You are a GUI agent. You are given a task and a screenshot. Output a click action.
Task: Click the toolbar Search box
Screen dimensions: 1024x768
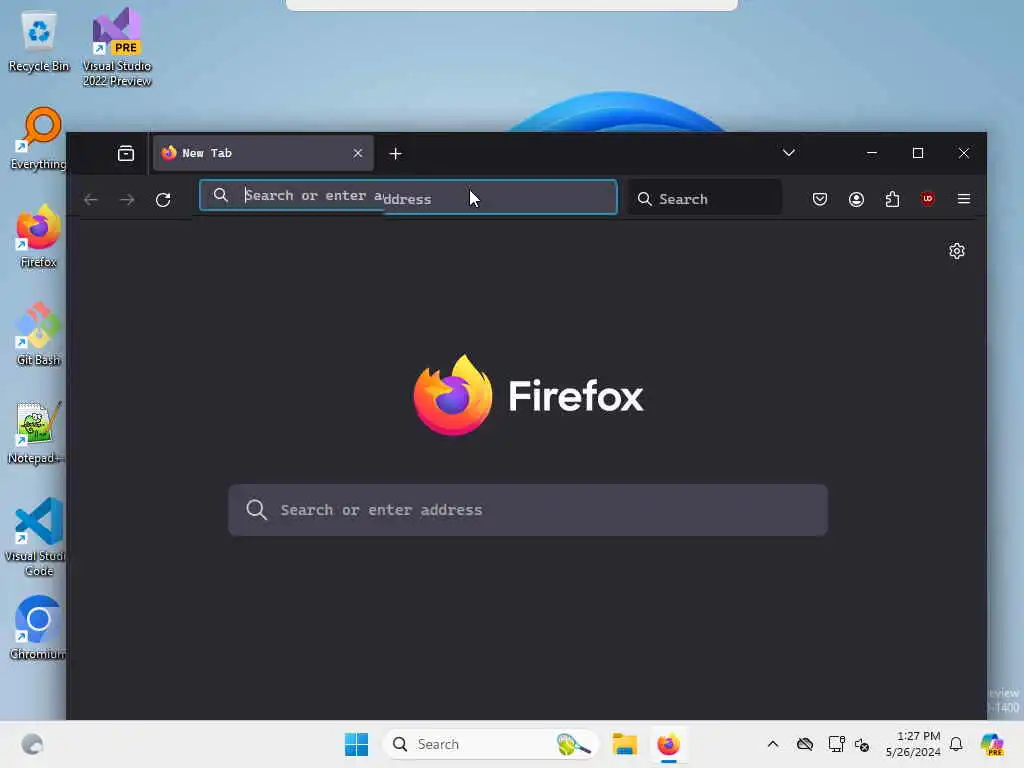click(705, 199)
